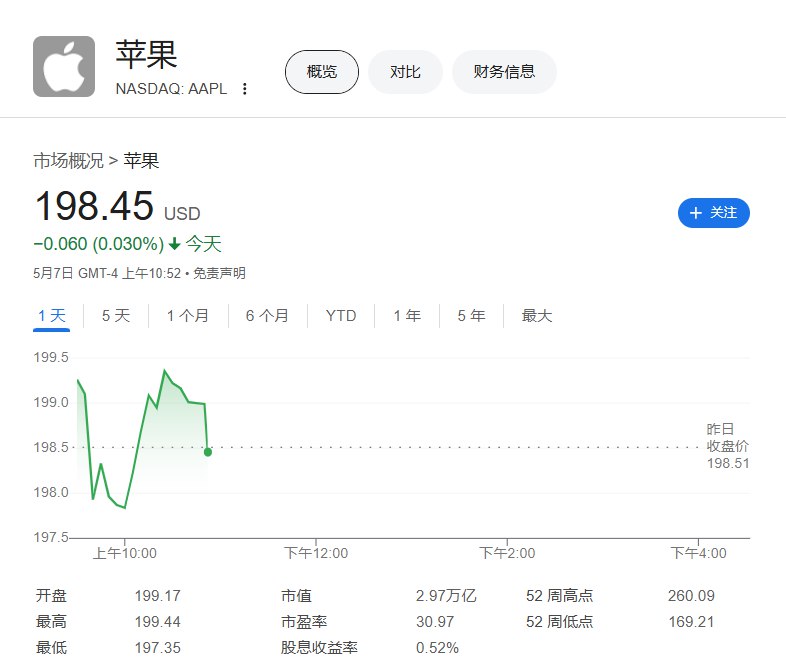Click the 52 周高点 value 260.09

(691, 595)
